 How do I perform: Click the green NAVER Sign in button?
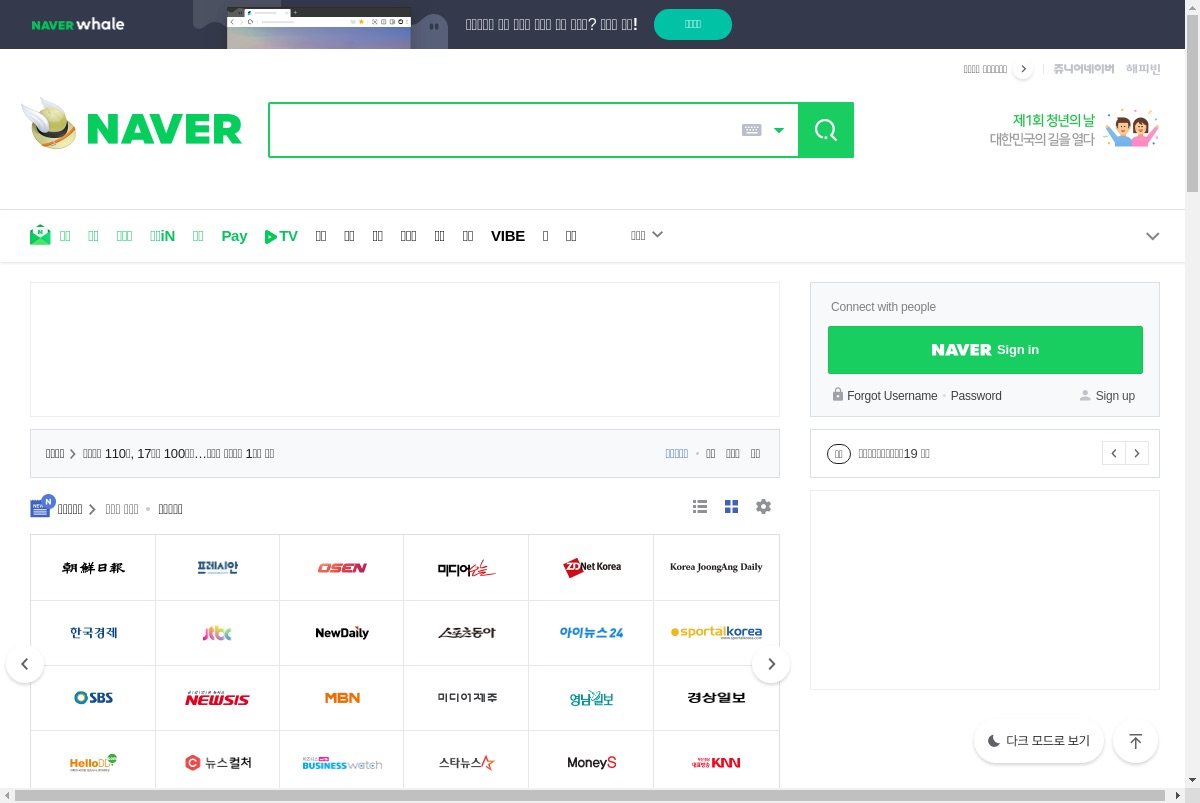point(985,350)
